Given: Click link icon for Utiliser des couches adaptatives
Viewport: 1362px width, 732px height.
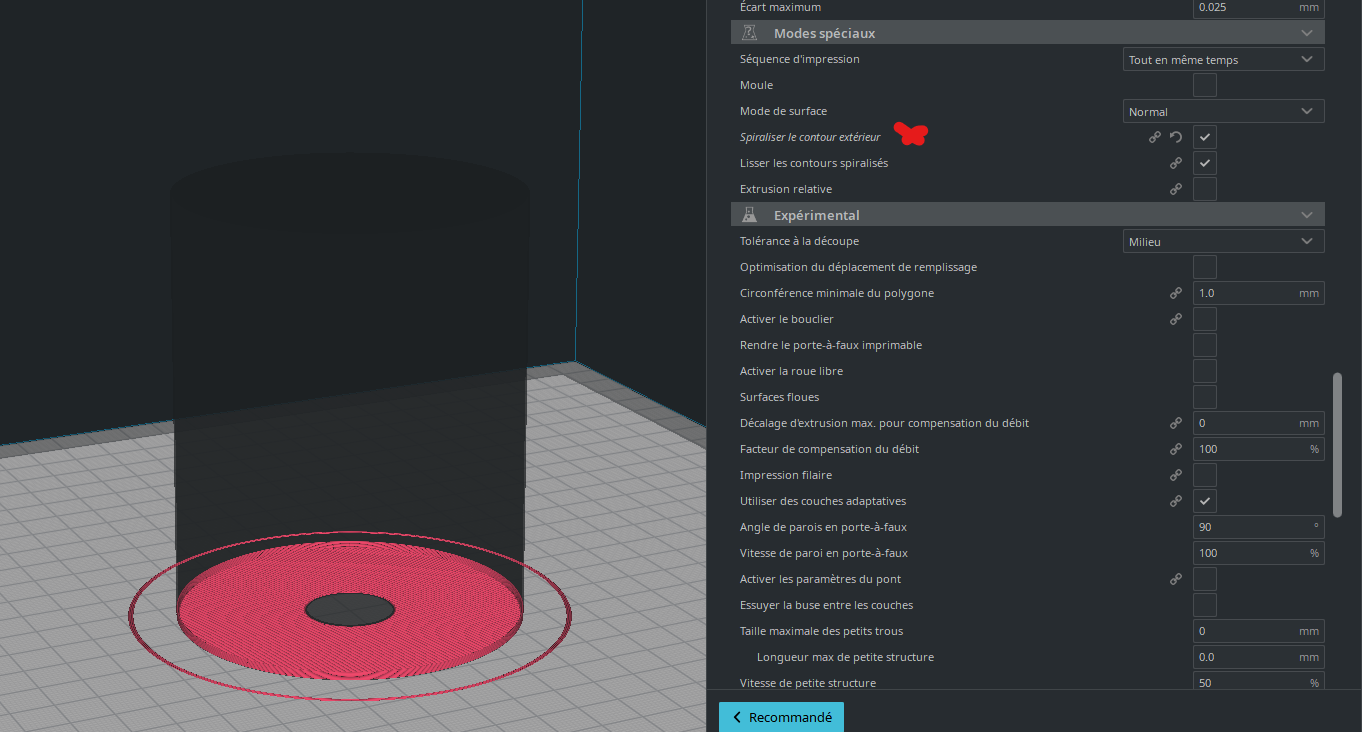Looking at the screenshot, I should (x=1176, y=501).
